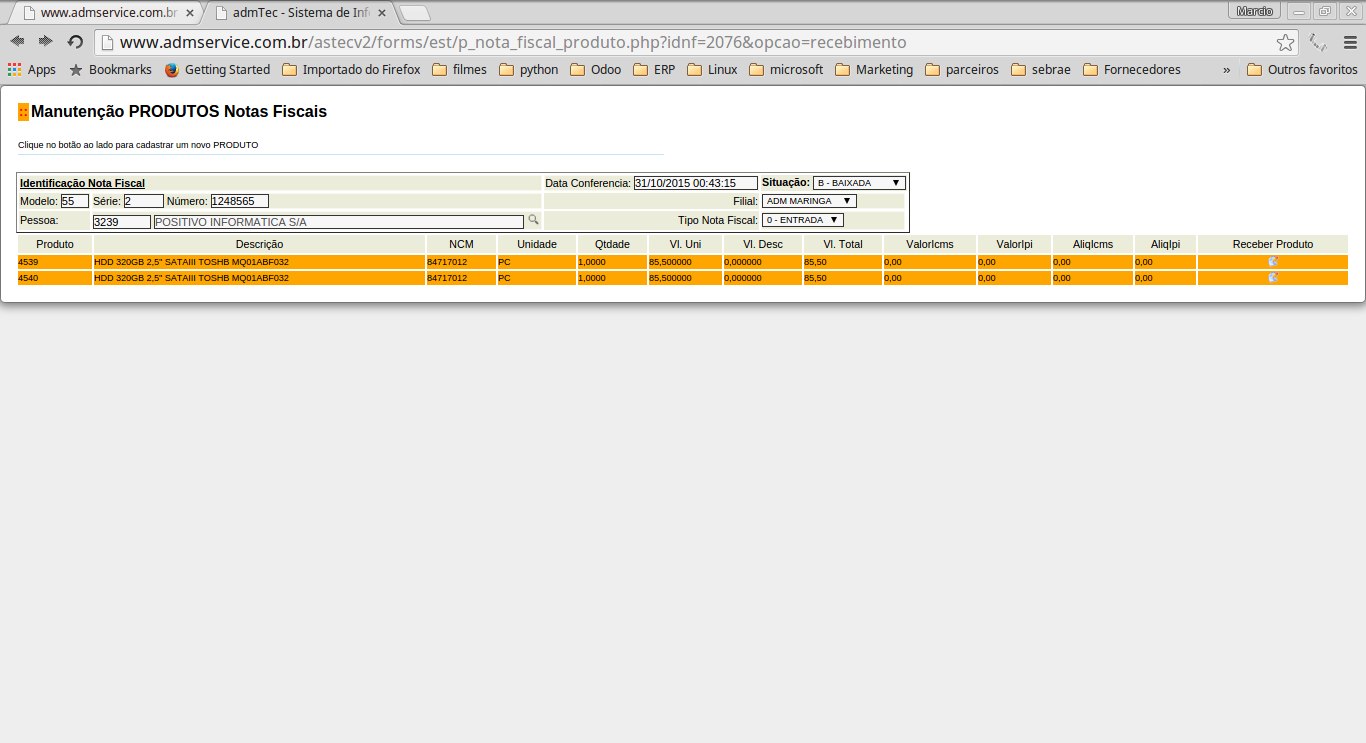The width and height of the screenshot is (1366, 743).
Task: Open the Outros favoritos folder
Action: point(1302,70)
